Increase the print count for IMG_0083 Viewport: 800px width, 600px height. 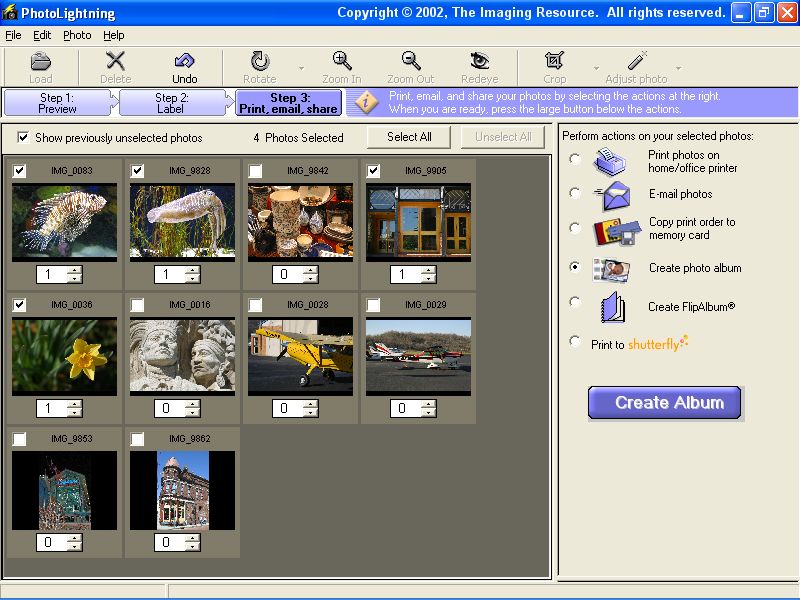[74, 270]
